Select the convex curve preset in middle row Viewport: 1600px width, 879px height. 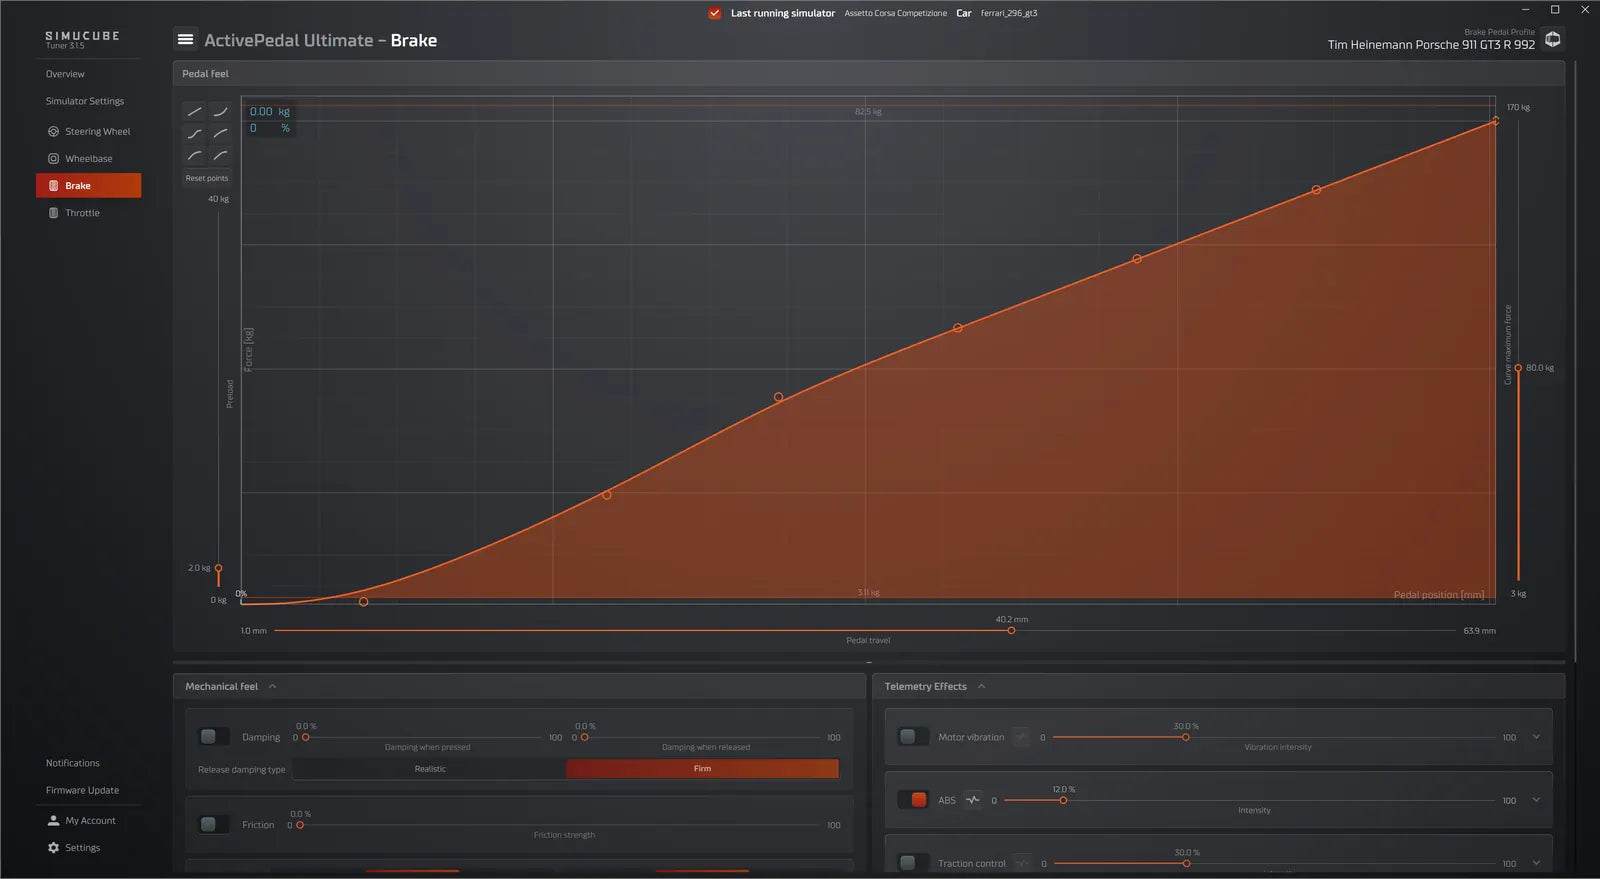(220, 134)
